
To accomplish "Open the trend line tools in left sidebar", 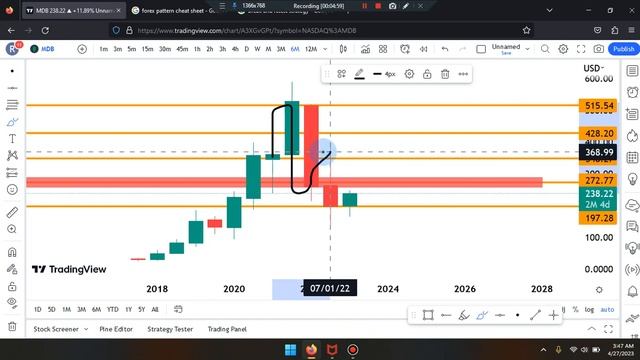I will [x=12, y=88].
